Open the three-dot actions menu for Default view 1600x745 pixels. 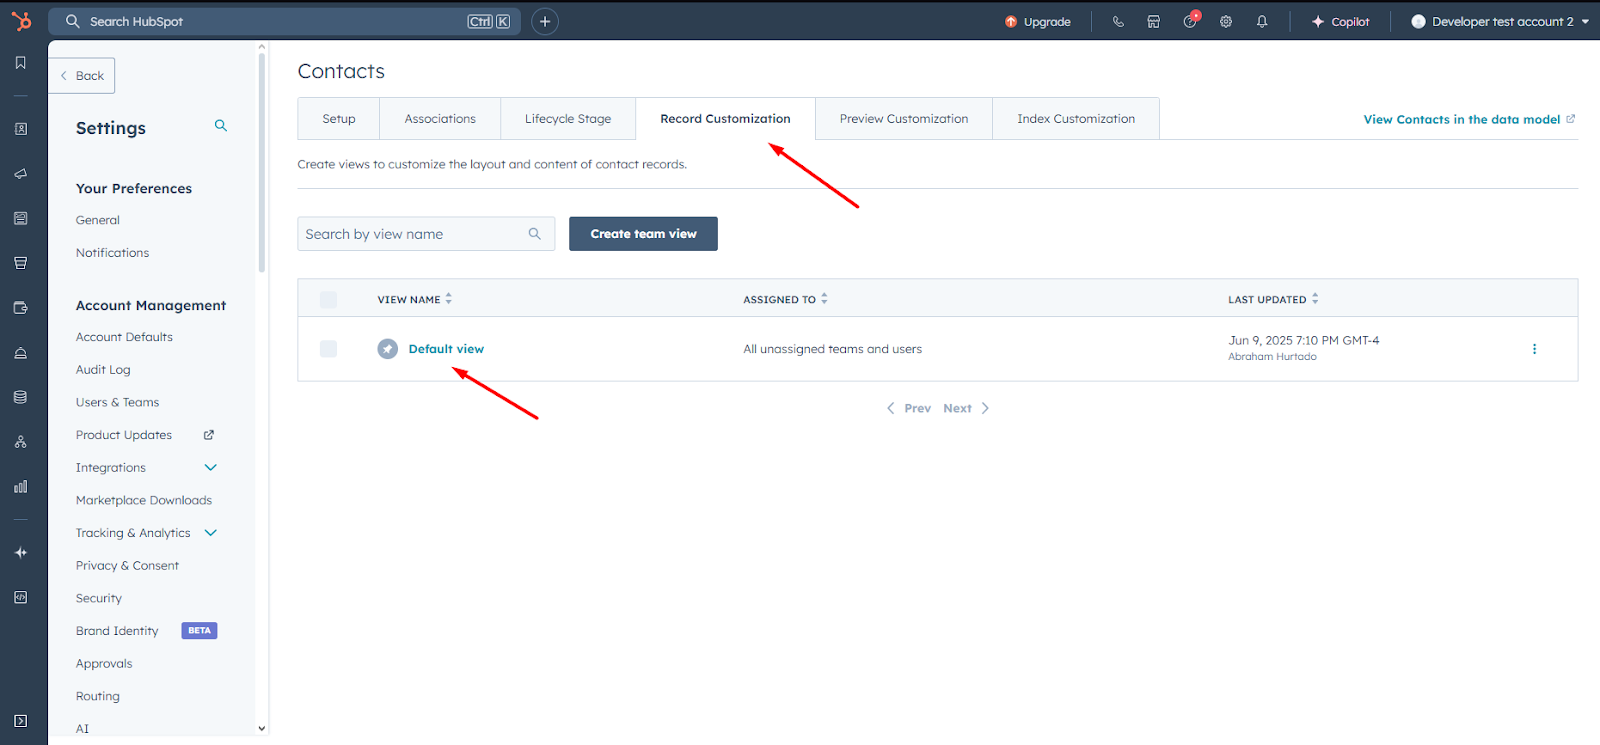coord(1534,349)
